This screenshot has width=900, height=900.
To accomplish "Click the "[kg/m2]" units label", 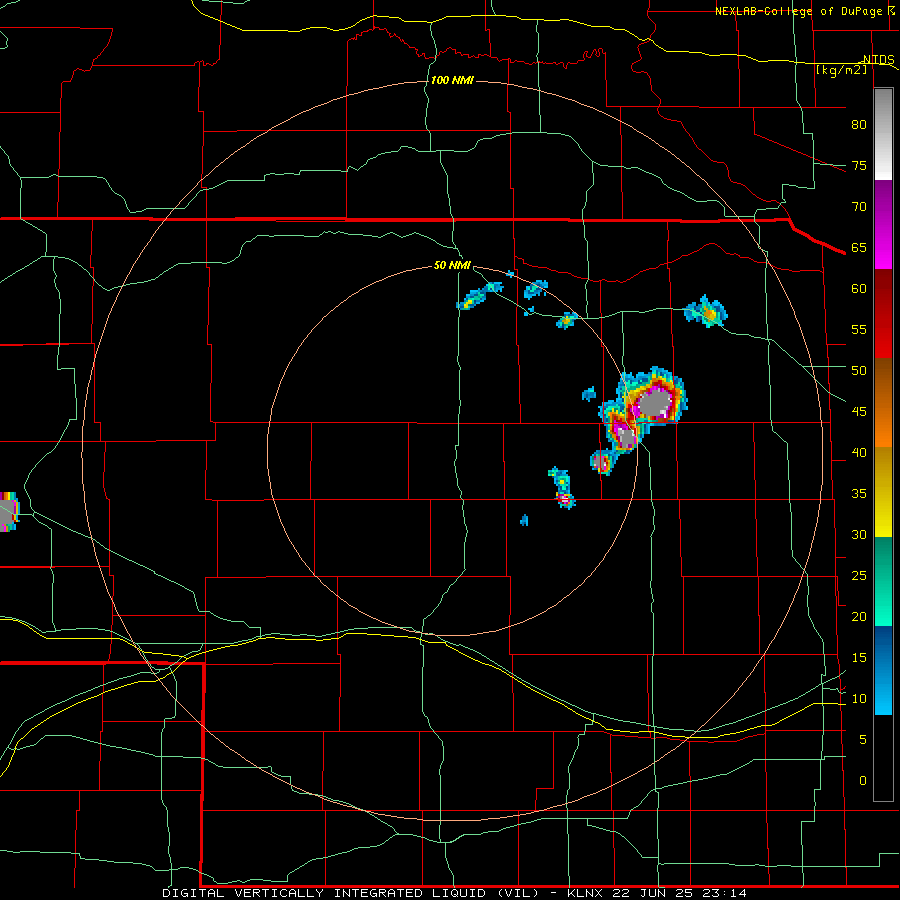I will (841, 70).
